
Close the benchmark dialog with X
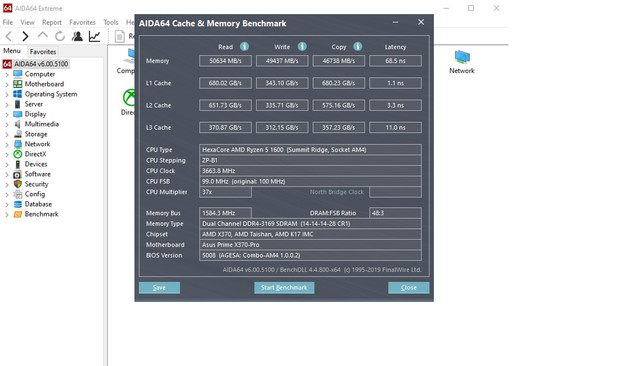point(421,22)
